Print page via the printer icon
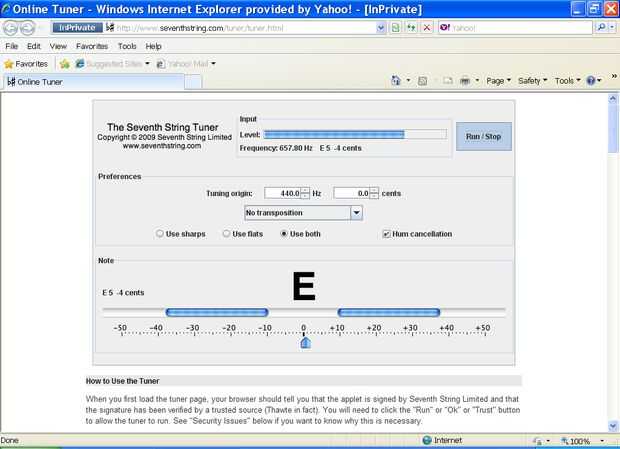 (x=465, y=81)
